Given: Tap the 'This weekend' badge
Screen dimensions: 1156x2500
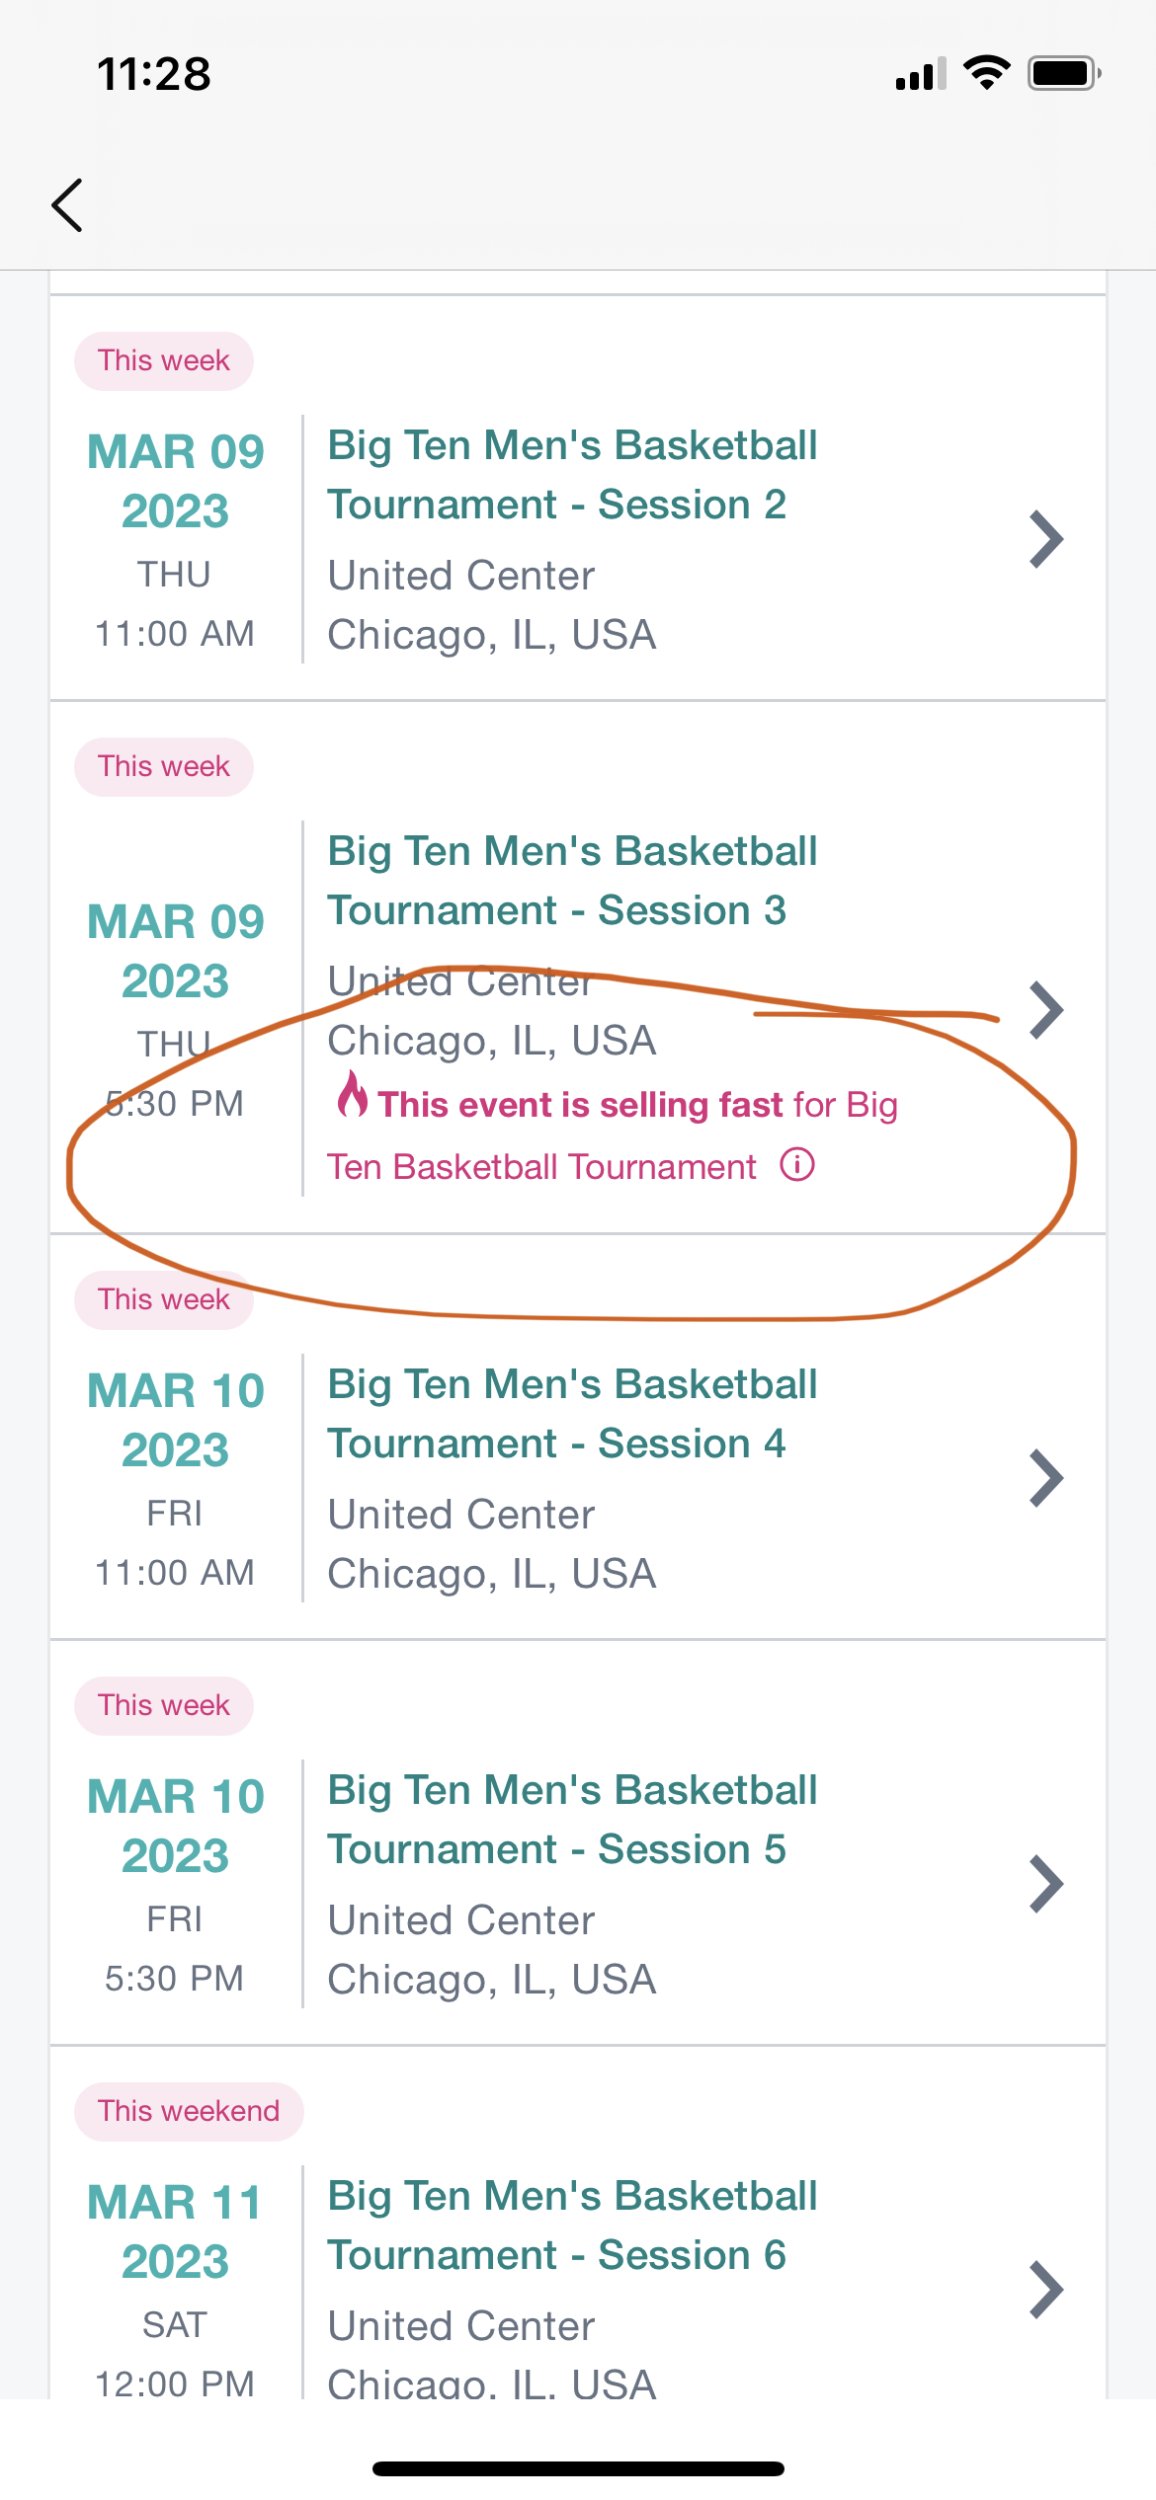Looking at the screenshot, I should (189, 2112).
